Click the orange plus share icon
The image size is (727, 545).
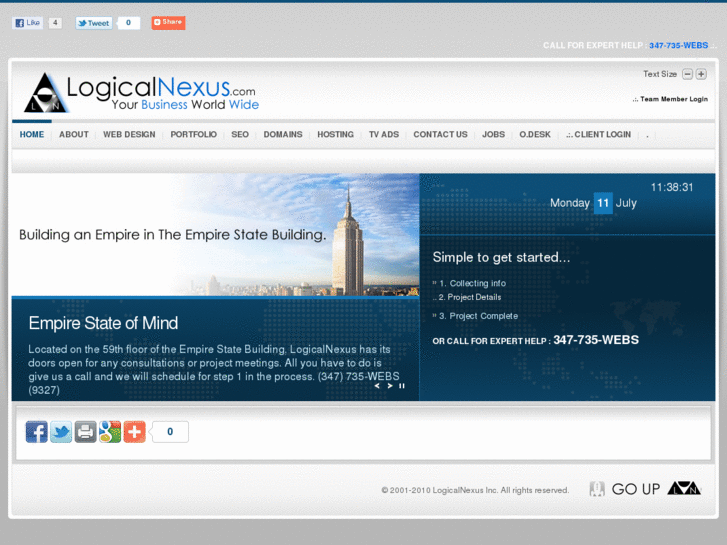click(134, 432)
